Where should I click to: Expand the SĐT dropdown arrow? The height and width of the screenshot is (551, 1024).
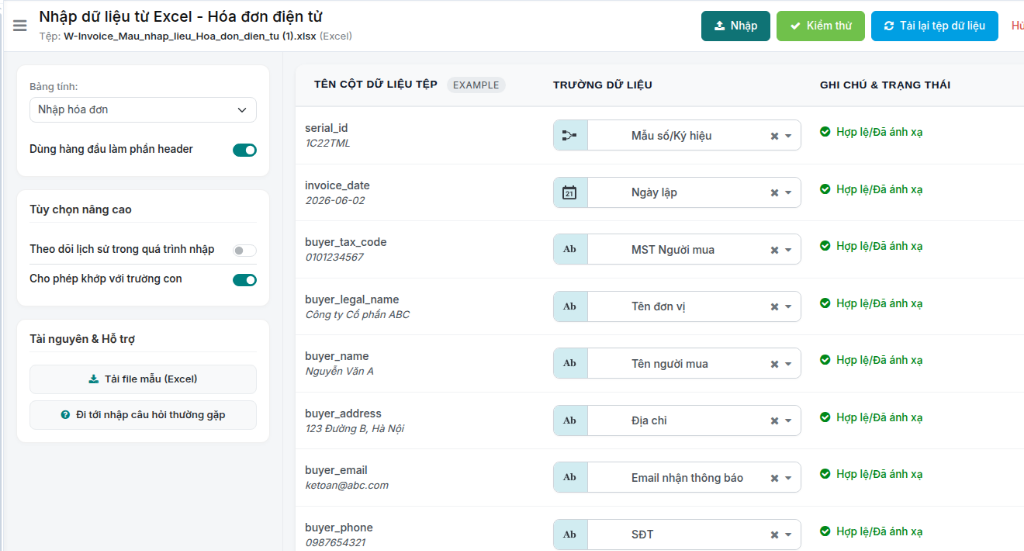pos(788,535)
